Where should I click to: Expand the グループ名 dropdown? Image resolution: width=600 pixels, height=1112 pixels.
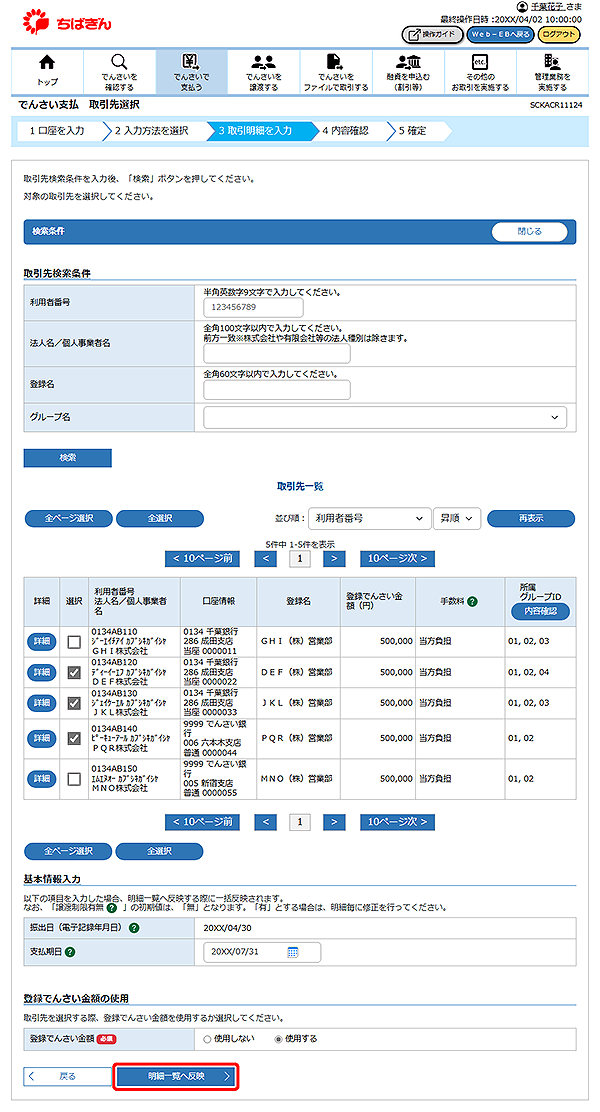pyautogui.click(x=385, y=417)
